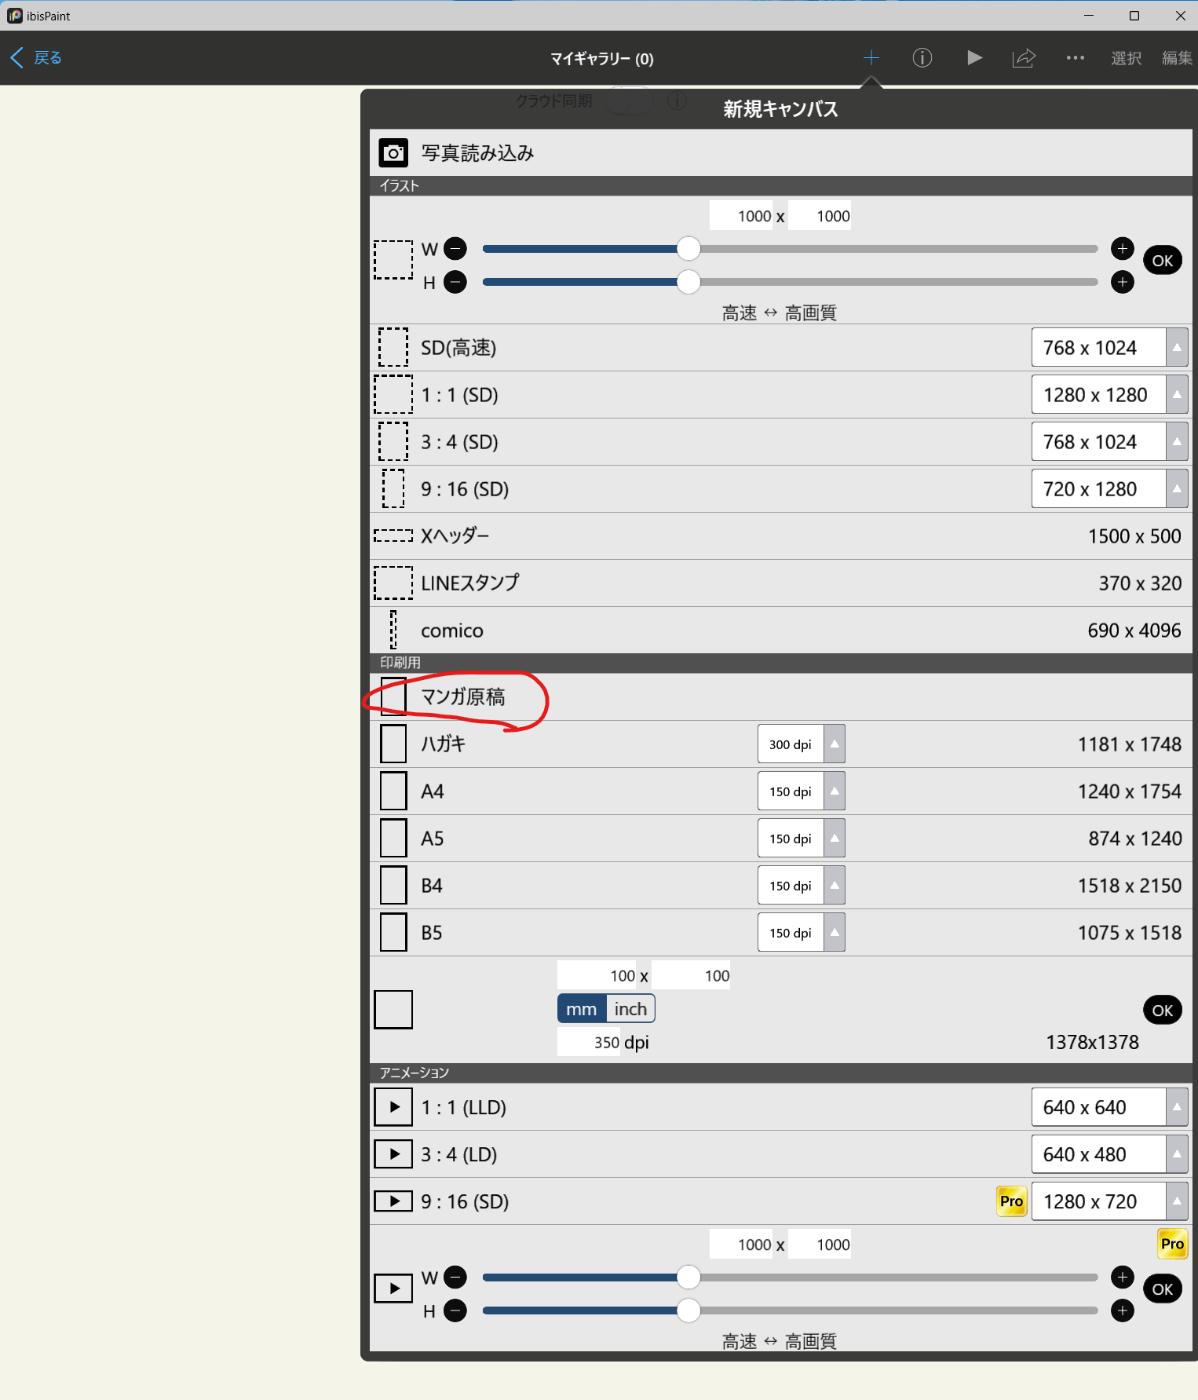The height and width of the screenshot is (1400, 1198).
Task: Open the A5 dpi dropdown
Action: point(801,838)
